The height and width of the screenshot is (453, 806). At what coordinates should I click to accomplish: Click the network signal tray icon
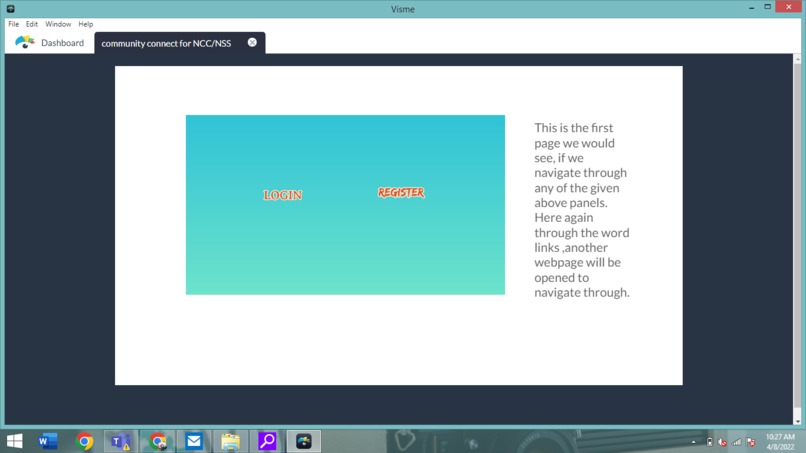737,442
